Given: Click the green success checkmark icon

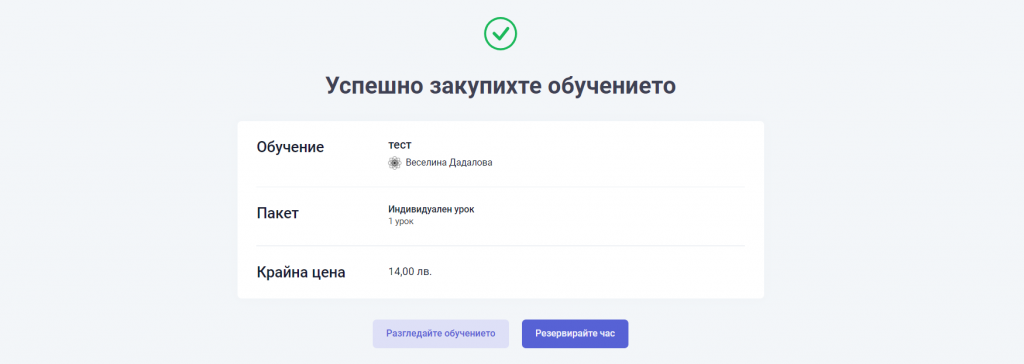Looking at the screenshot, I should (x=500, y=34).
